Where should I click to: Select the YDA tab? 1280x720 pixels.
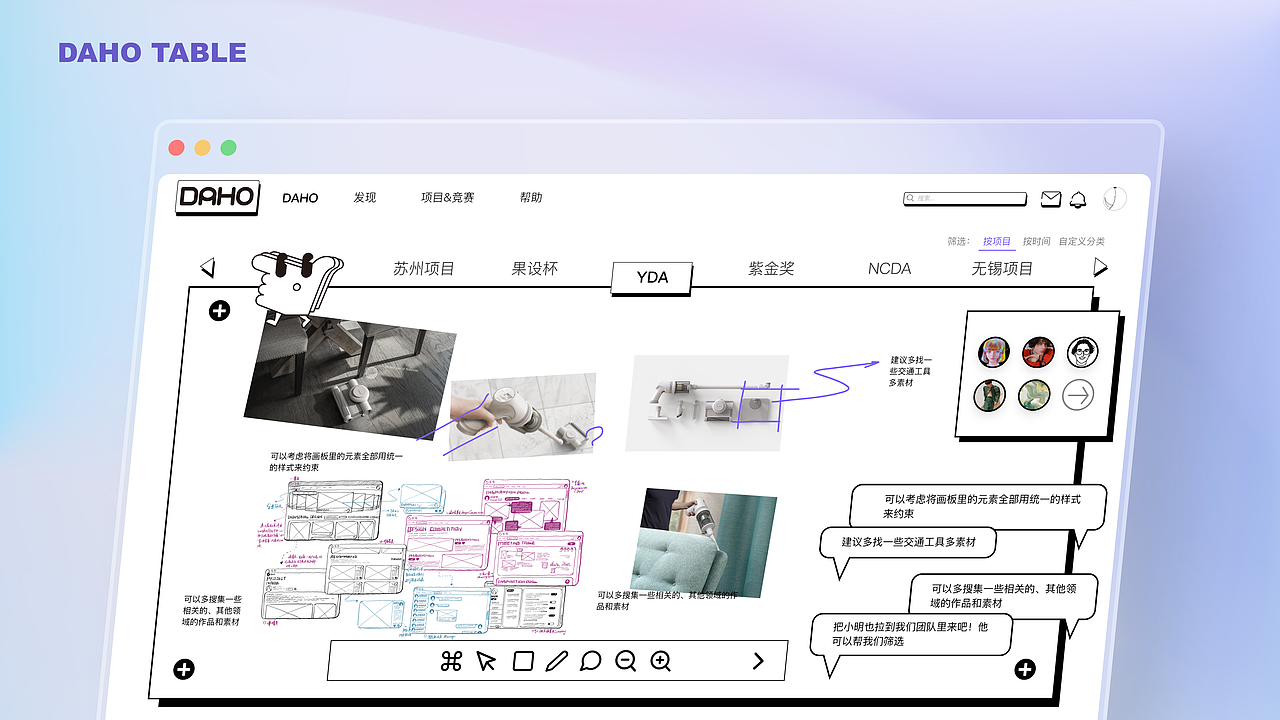click(x=652, y=277)
